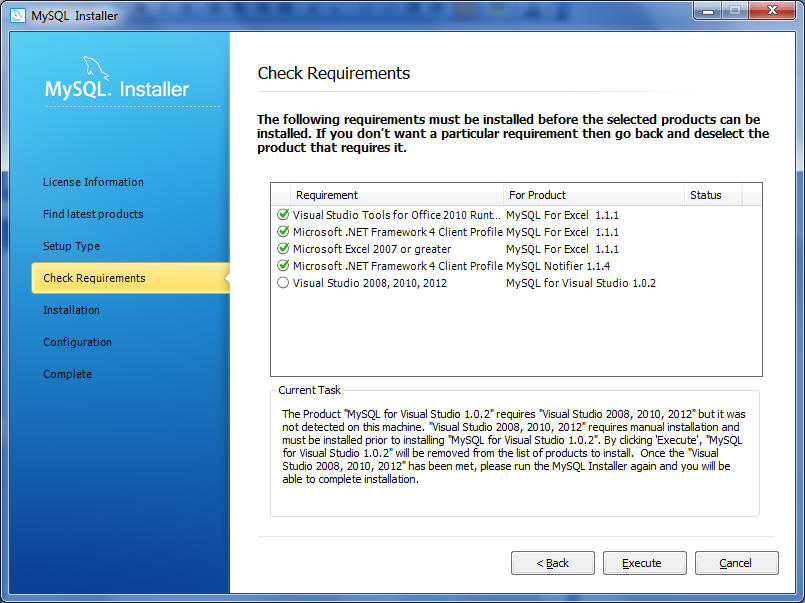Screen dimensions: 805x603
Task: Click green check icon beside Microsoft Excel 2007
Action: [283, 249]
